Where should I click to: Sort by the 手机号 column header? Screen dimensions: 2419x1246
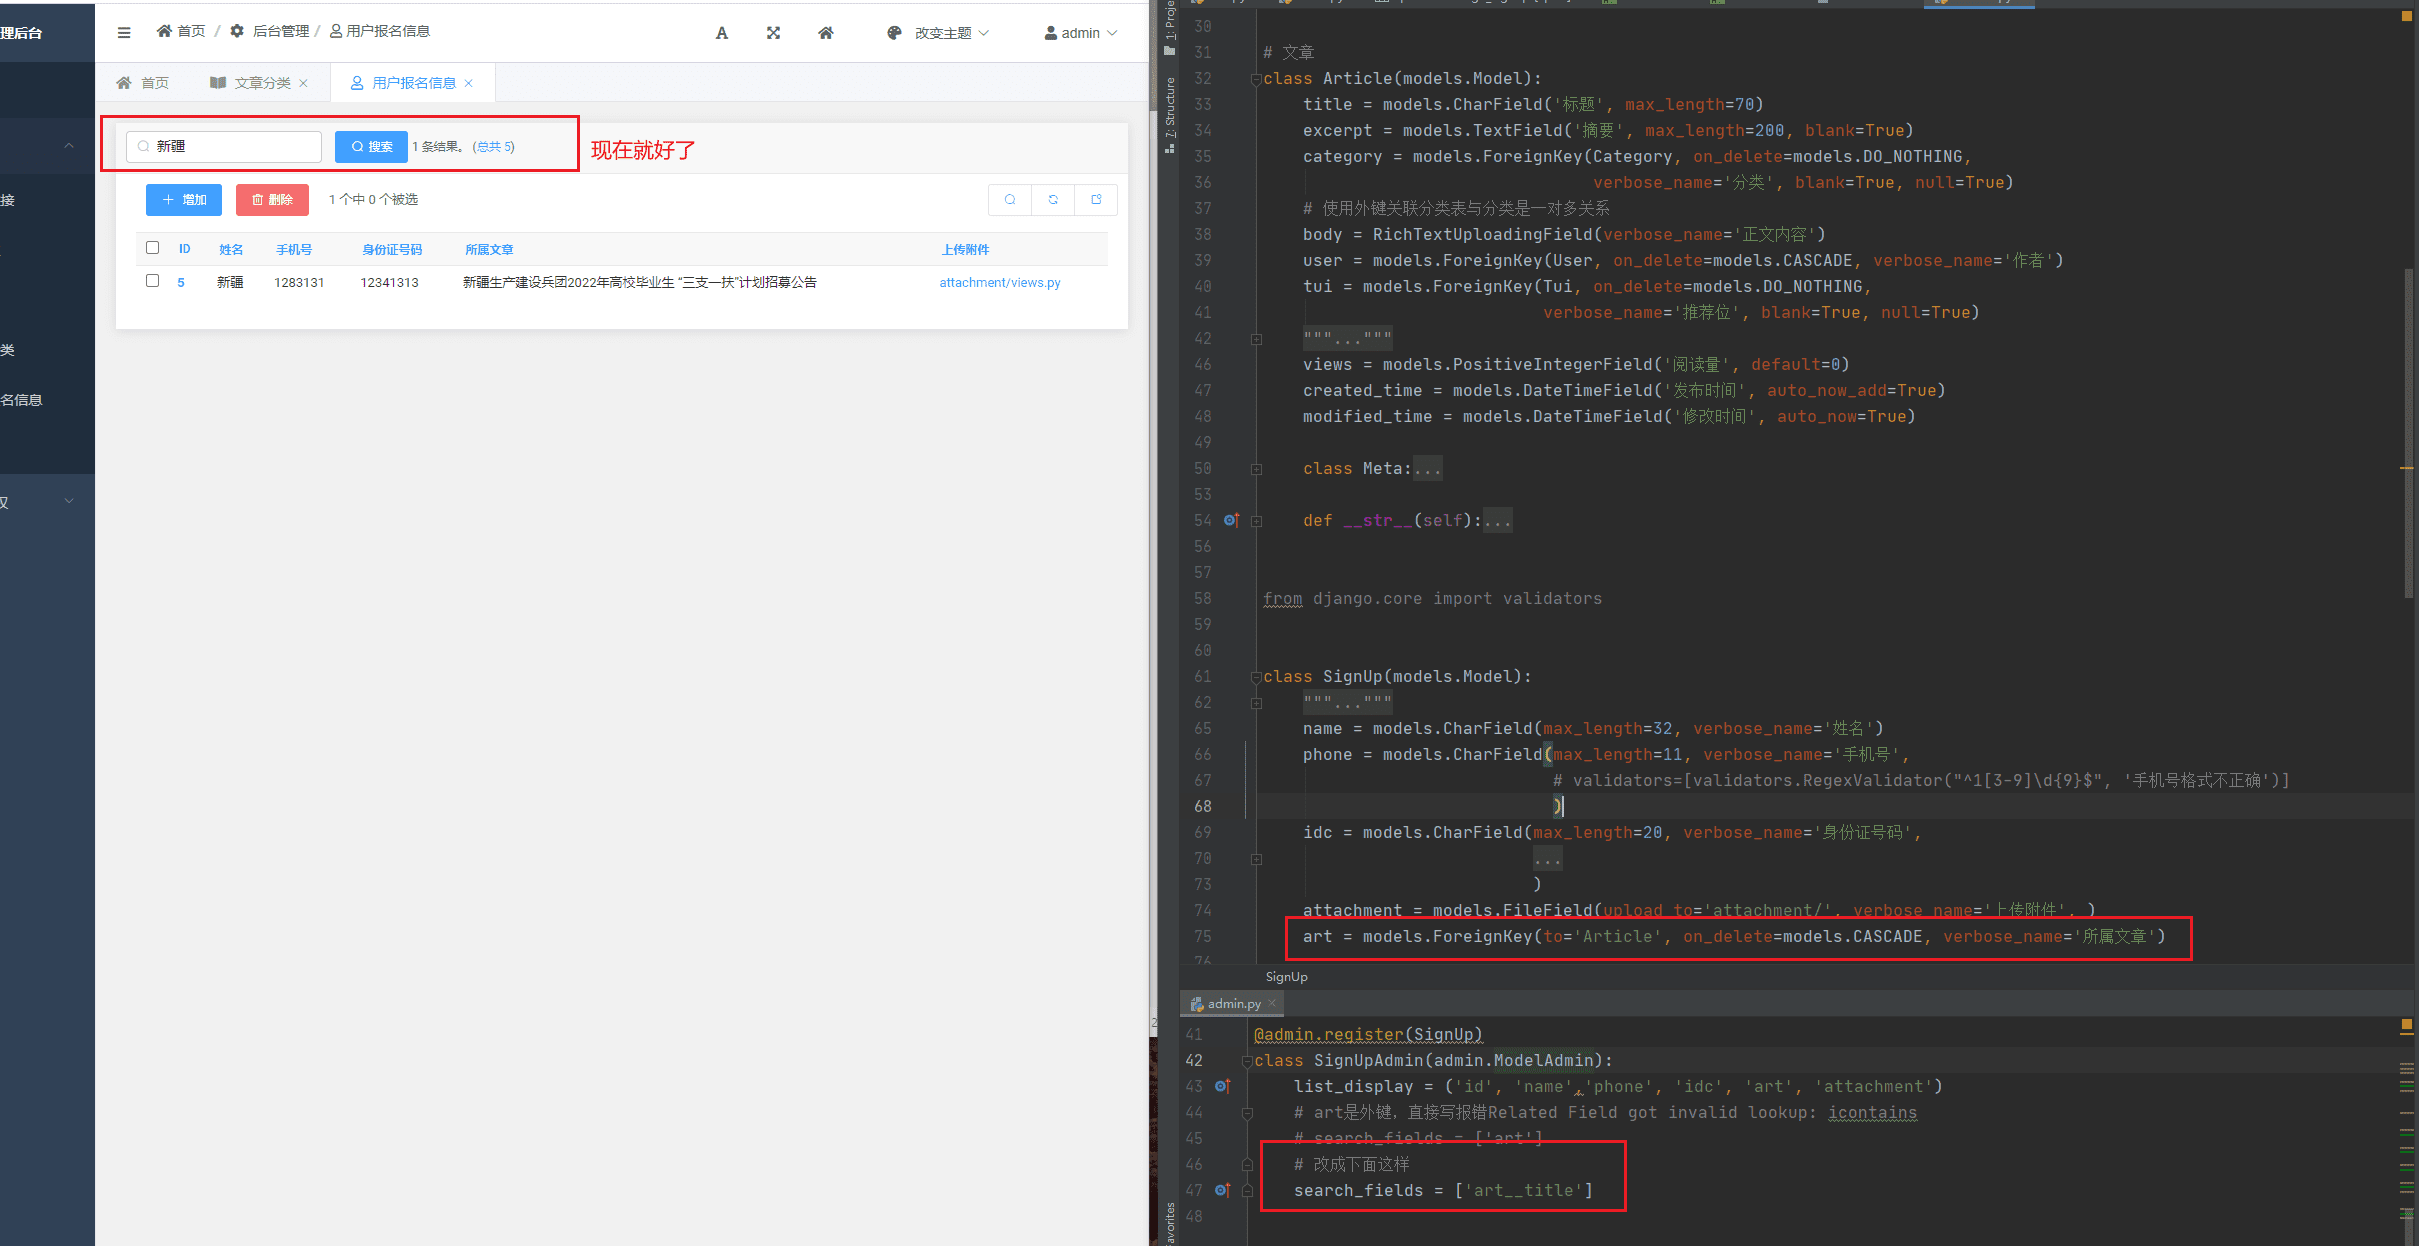point(294,249)
